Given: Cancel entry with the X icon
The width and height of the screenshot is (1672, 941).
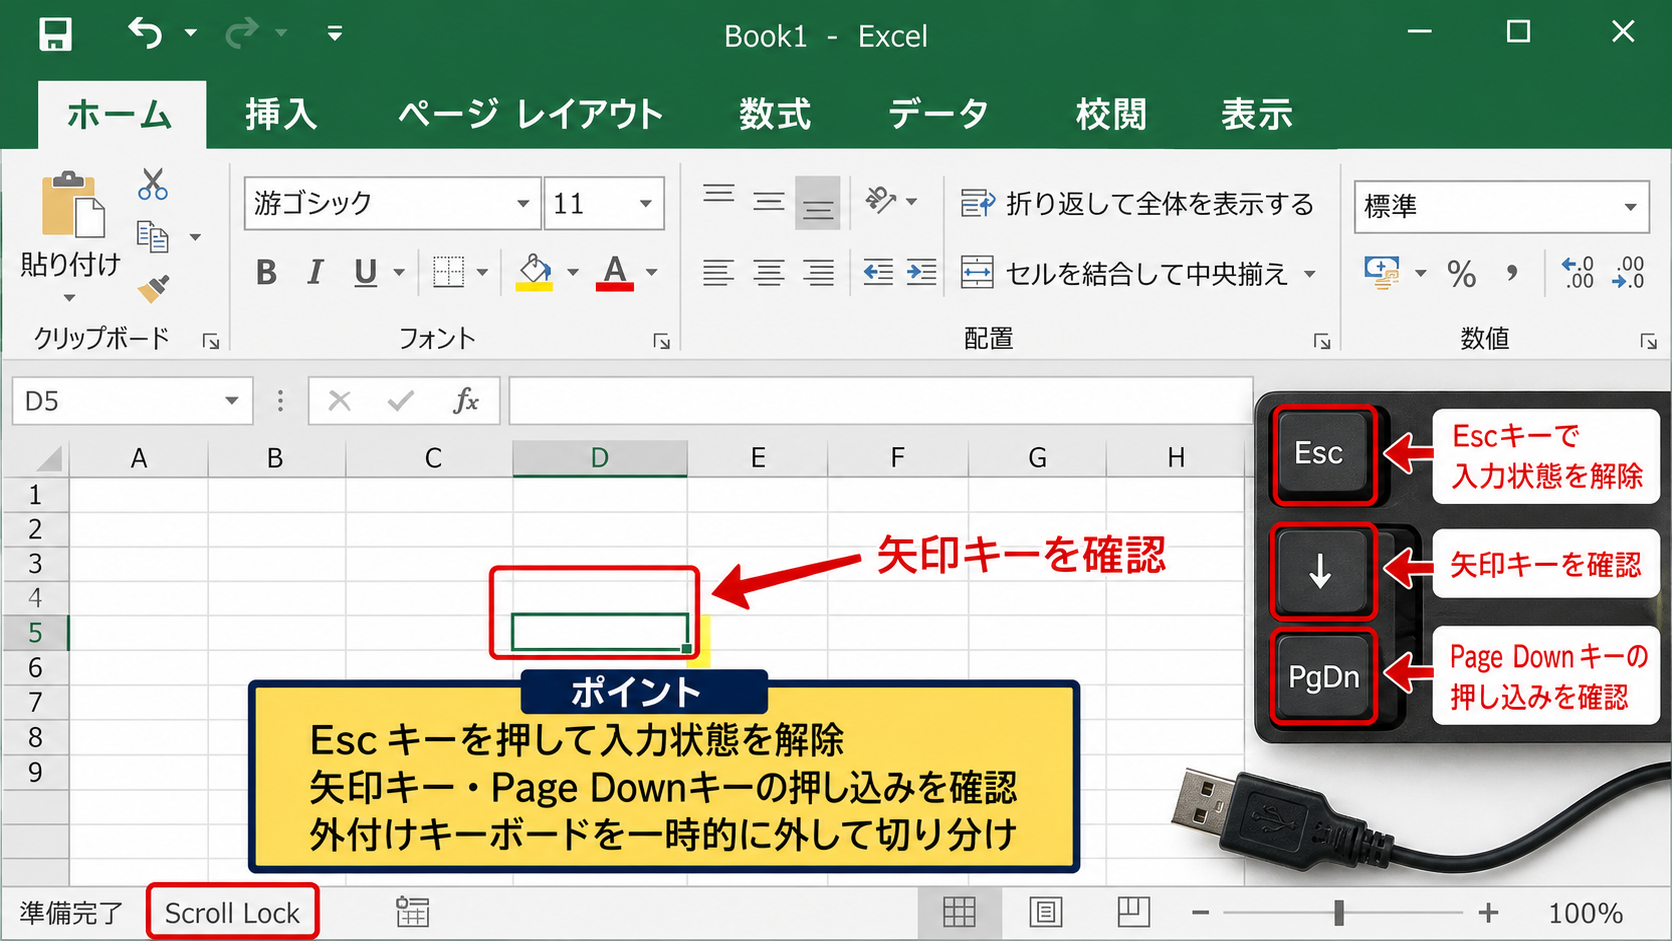Looking at the screenshot, I should (x=340, y=401).
